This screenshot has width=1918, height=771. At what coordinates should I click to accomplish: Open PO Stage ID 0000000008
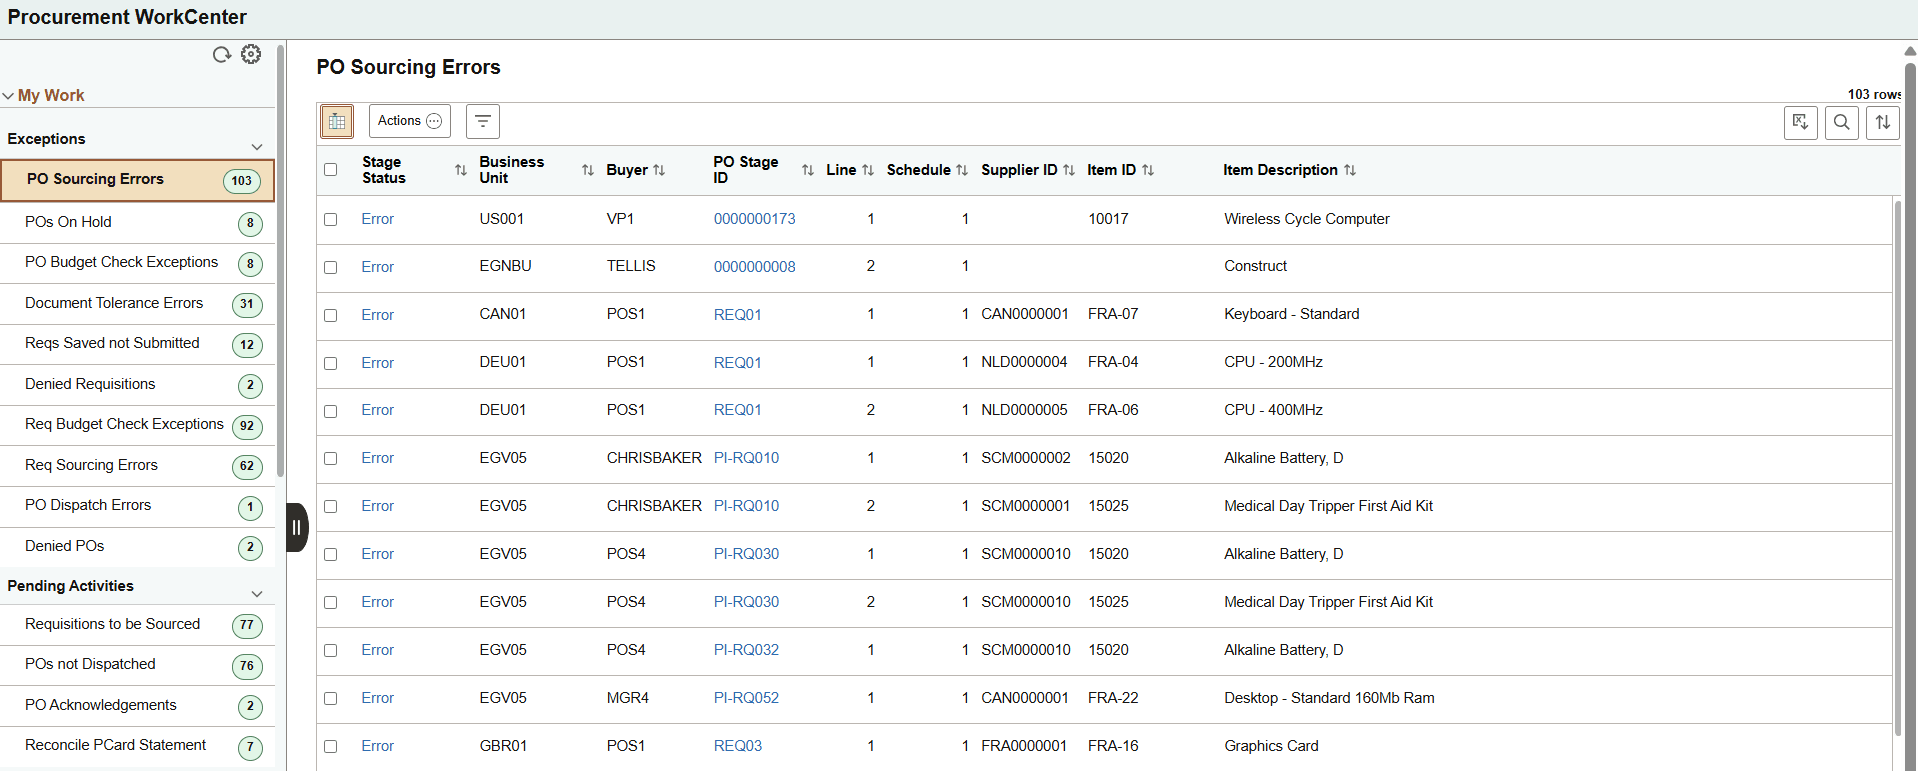click(x=754, y=267)
